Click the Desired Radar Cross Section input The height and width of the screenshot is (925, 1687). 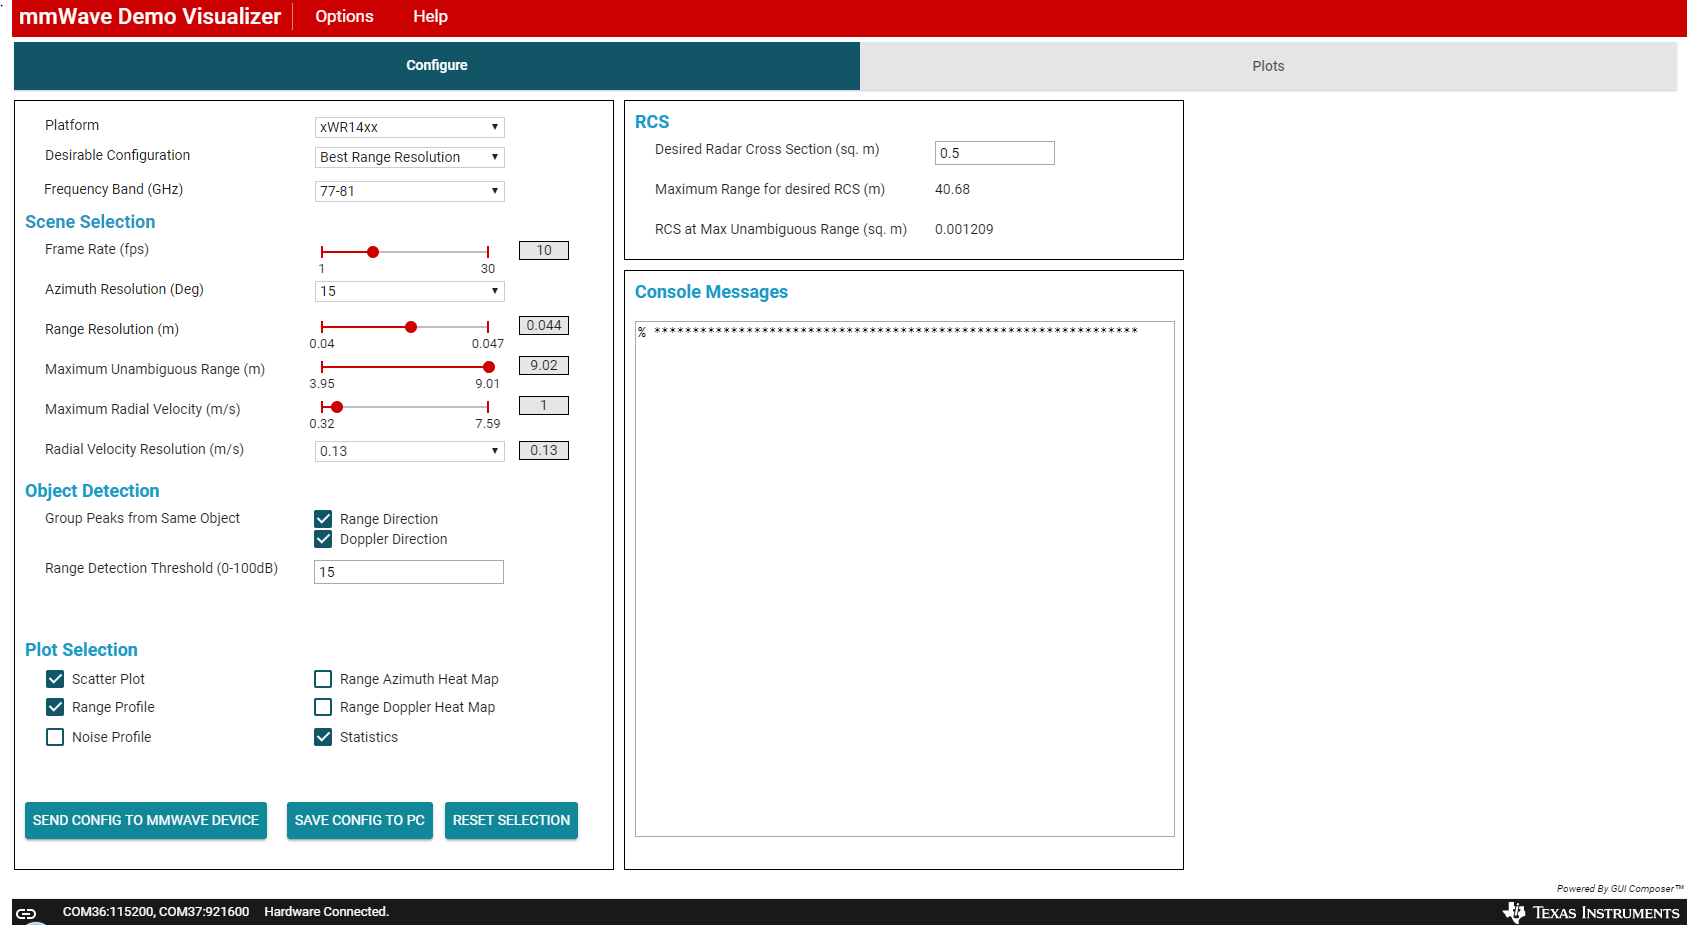coord(995,153)
